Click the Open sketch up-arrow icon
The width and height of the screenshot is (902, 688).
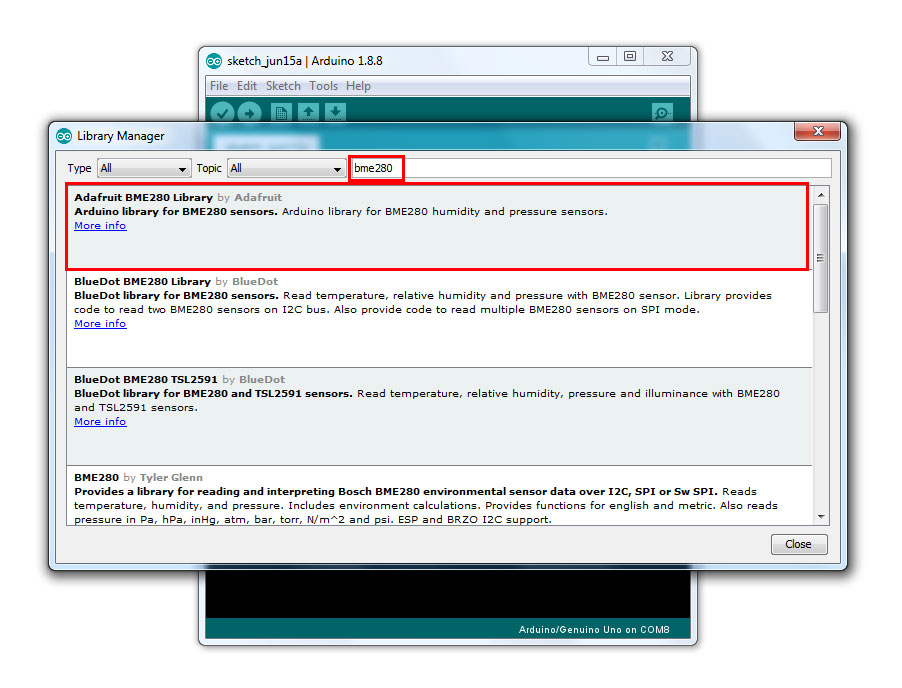[x=308, y=112]
